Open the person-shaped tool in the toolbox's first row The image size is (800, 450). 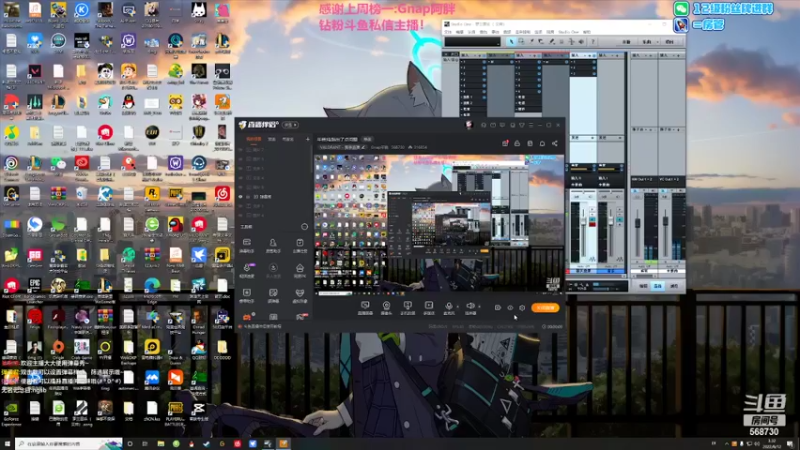coord(273,244)
